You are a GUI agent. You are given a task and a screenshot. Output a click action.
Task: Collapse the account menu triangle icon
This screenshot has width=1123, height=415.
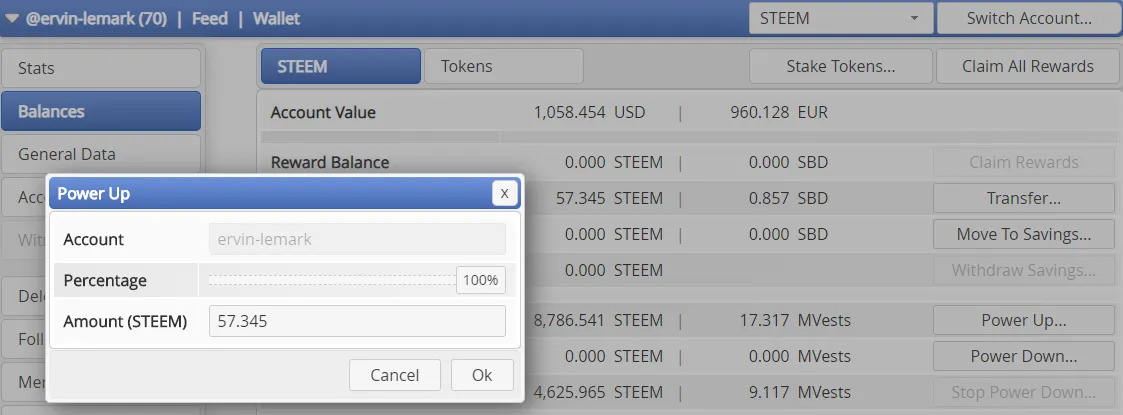11,19
